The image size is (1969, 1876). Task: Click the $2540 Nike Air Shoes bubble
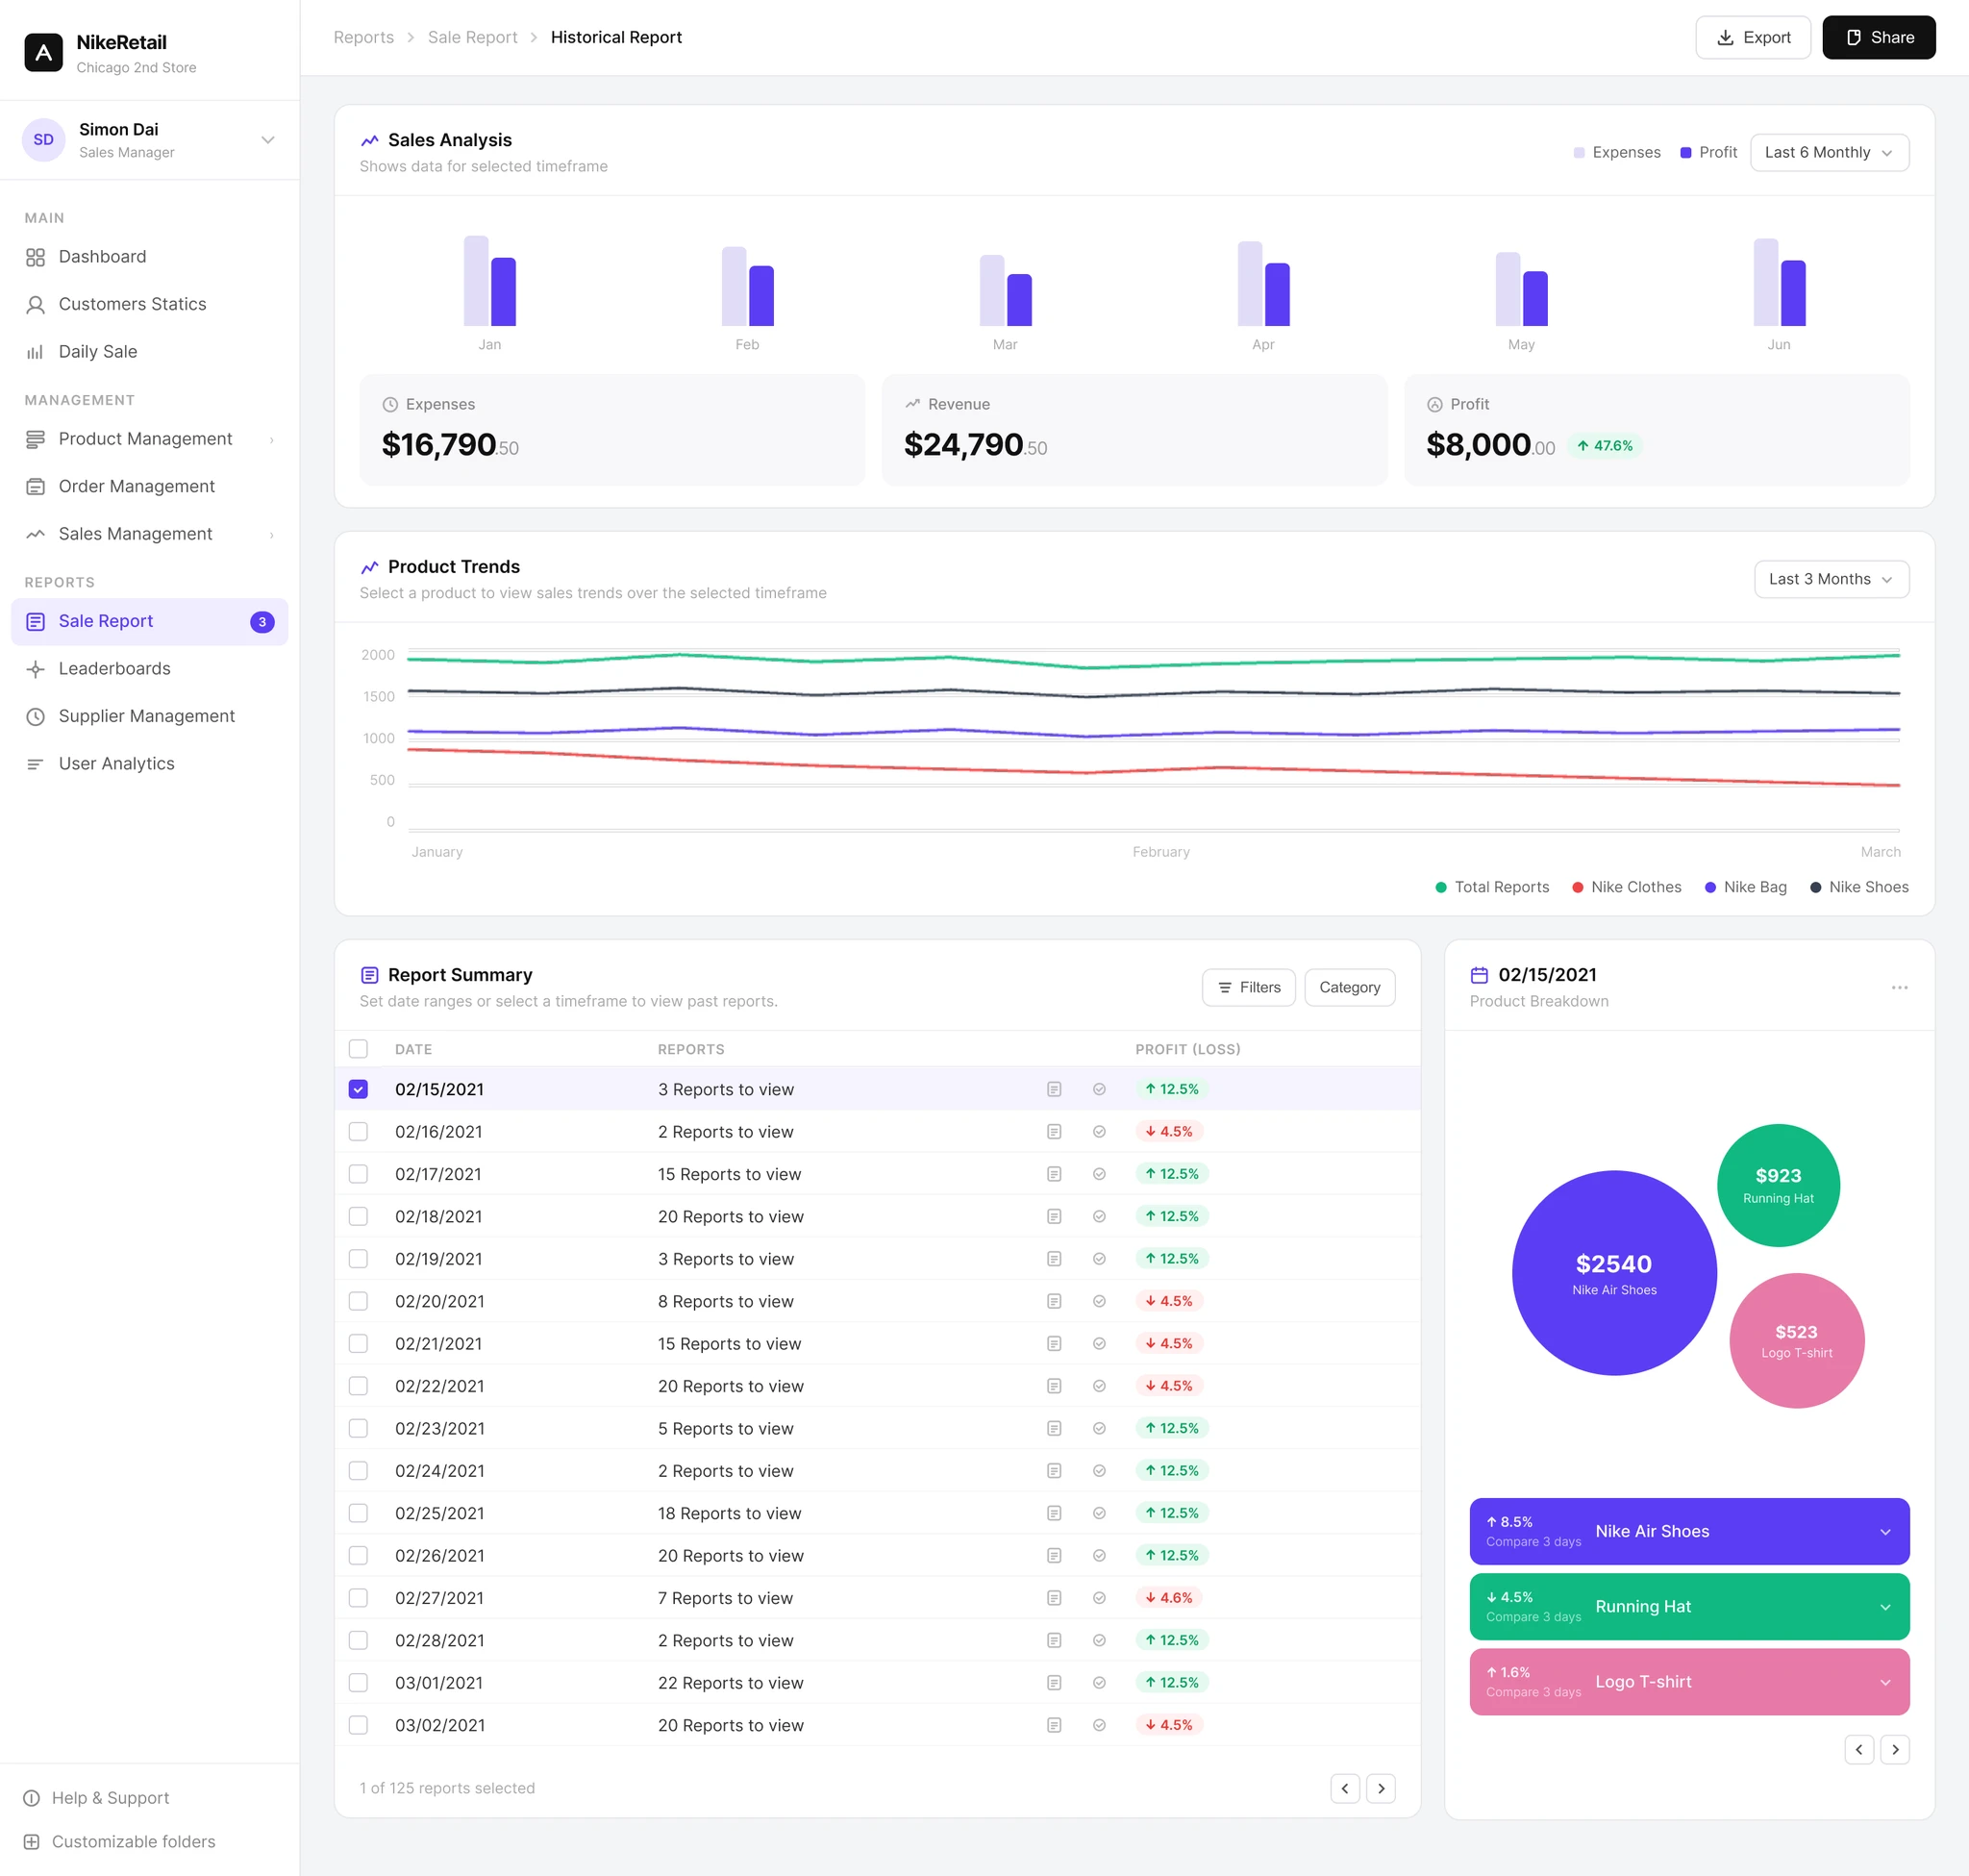(1614, 1273)
